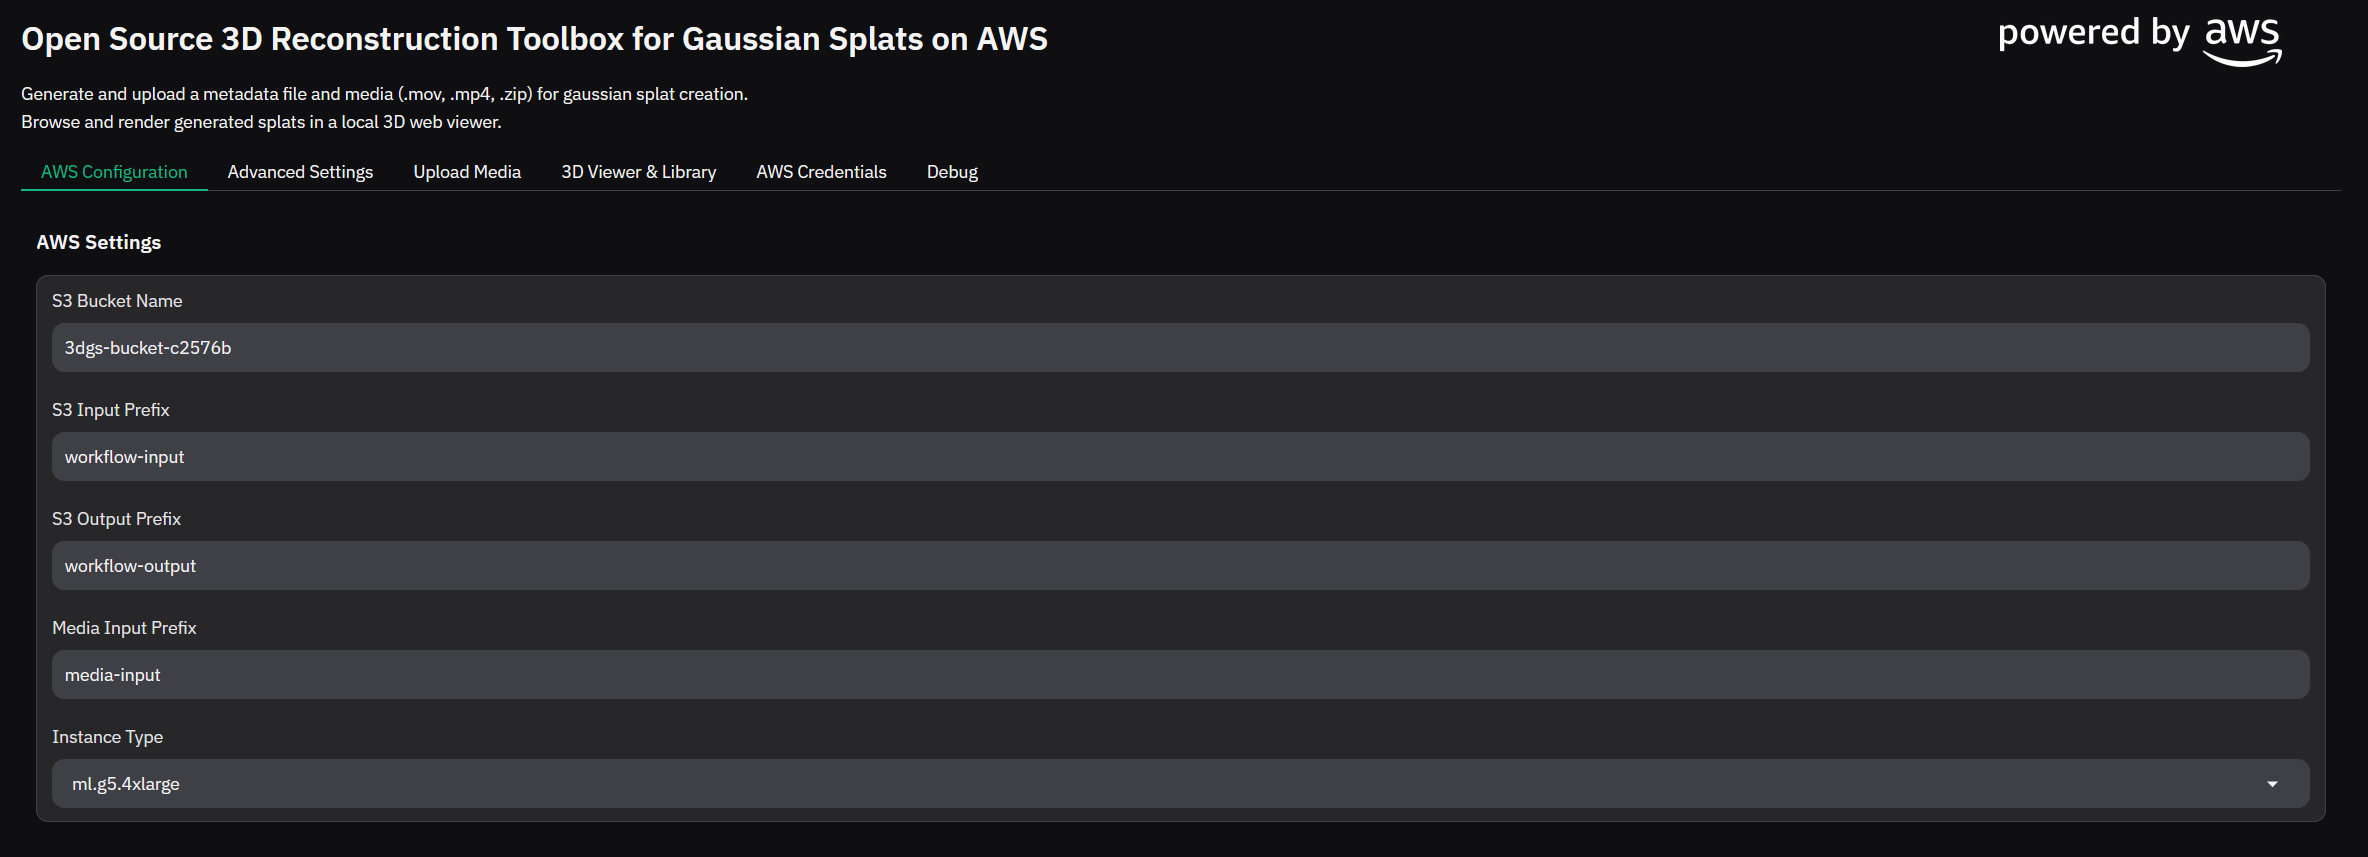The width and height of the screenshot is (2368, 857).
Task: Switch to the AWS Configuration tab
Action: click(114, 172)
